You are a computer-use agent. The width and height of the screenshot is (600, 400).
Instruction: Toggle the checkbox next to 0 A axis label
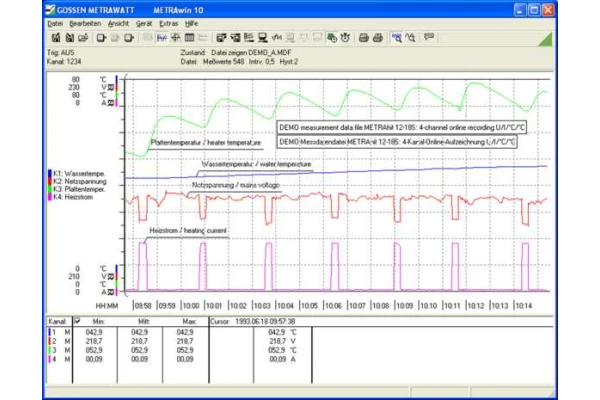tap(111, 292)
